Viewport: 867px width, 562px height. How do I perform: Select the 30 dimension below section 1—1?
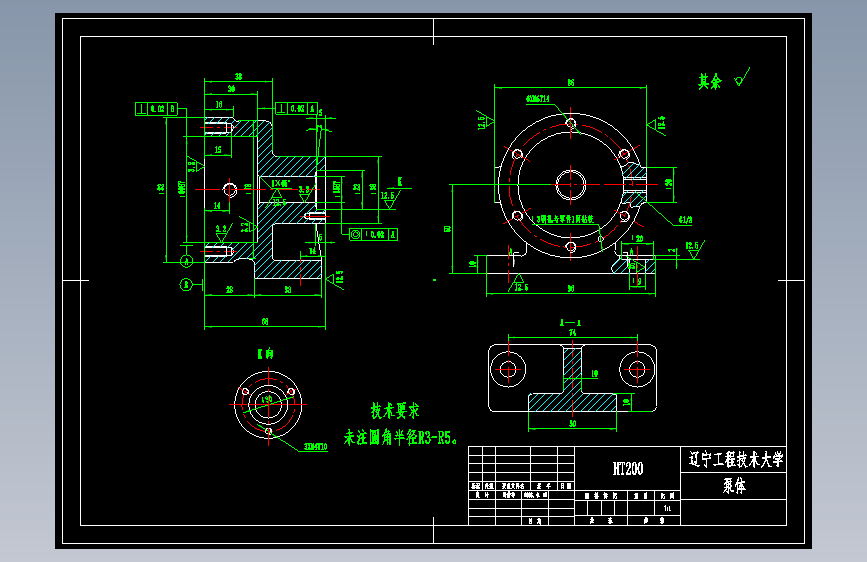pos(572,424)
